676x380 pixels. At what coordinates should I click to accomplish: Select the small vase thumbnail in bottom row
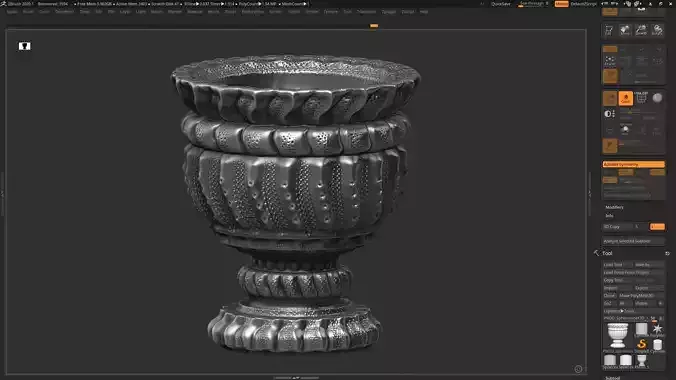pyautogui.click(x=641, y=361)
